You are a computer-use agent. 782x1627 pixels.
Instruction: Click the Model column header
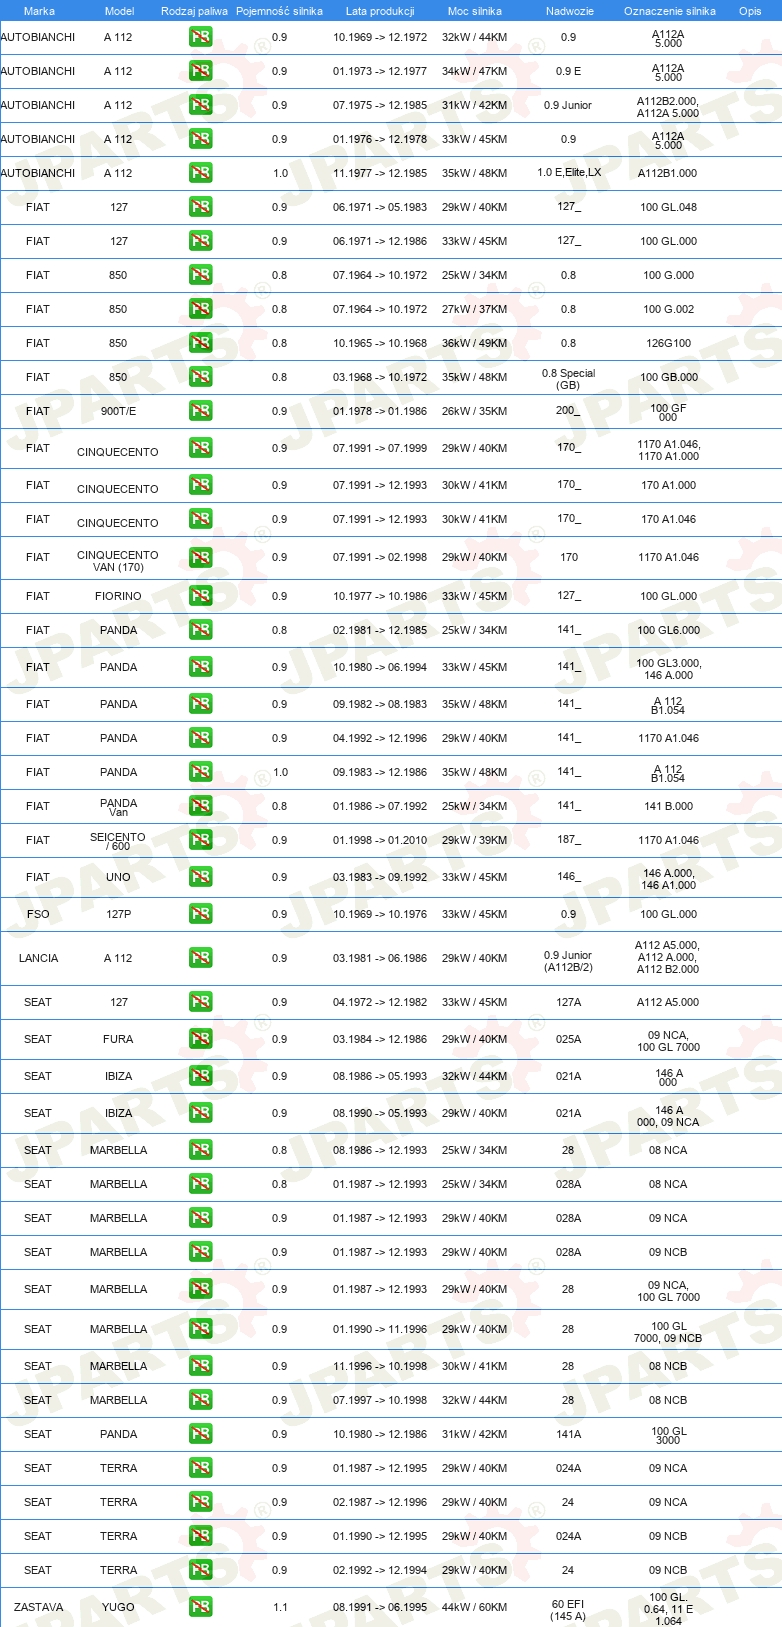(120, 11)
